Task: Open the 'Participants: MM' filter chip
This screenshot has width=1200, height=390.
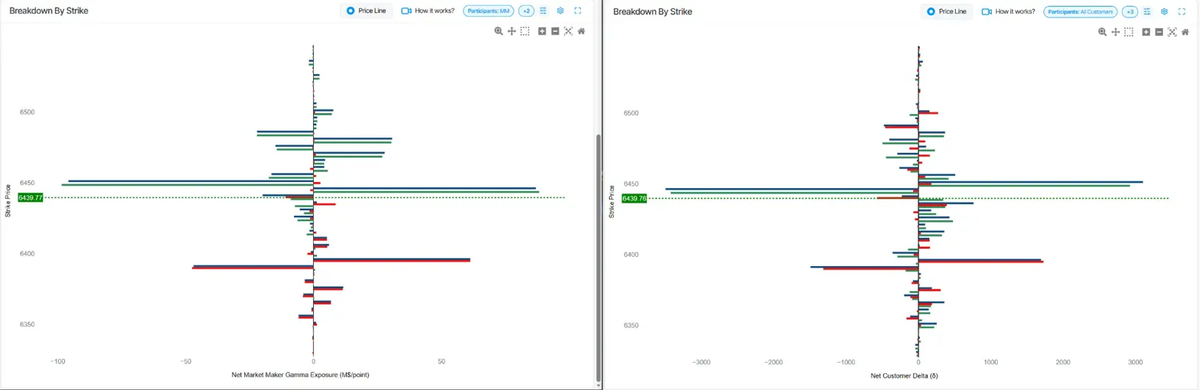Action: tap(488, 11)
